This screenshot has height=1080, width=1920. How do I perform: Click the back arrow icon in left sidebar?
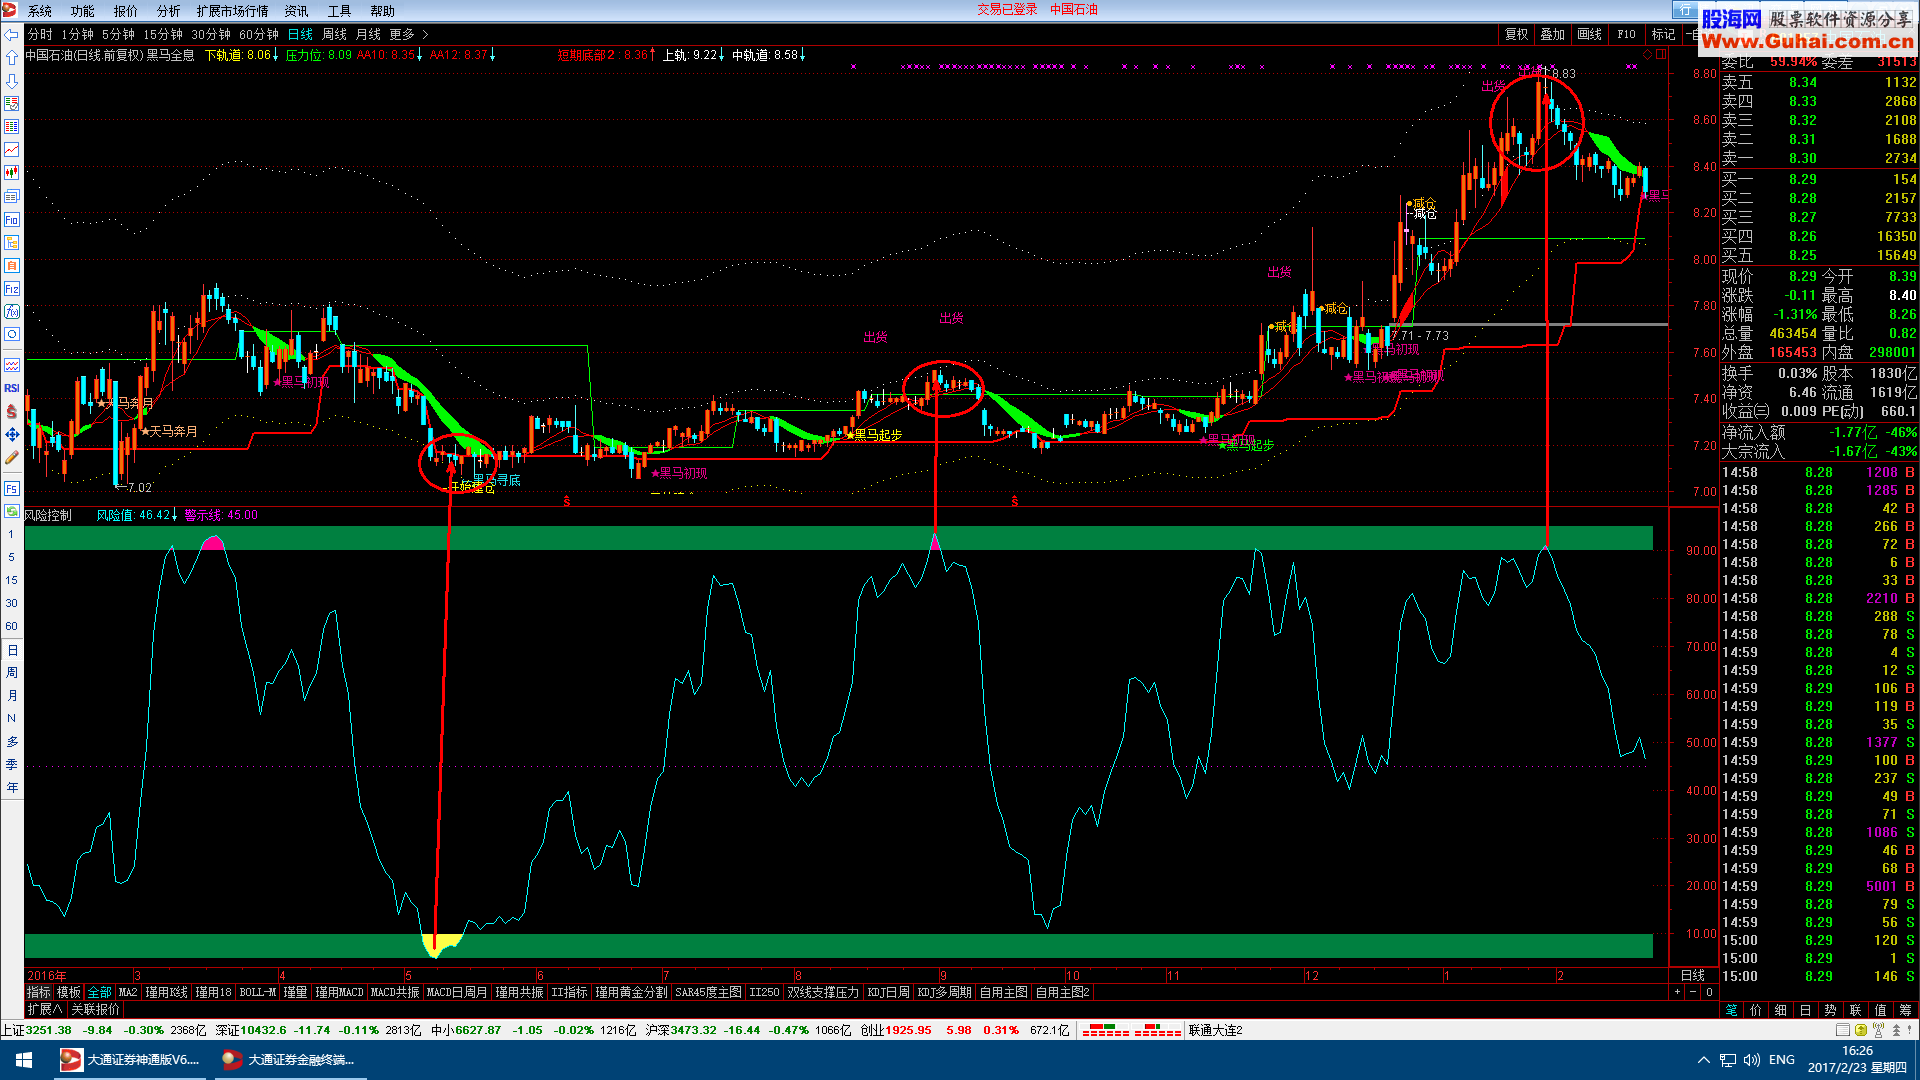pos(11,34)
